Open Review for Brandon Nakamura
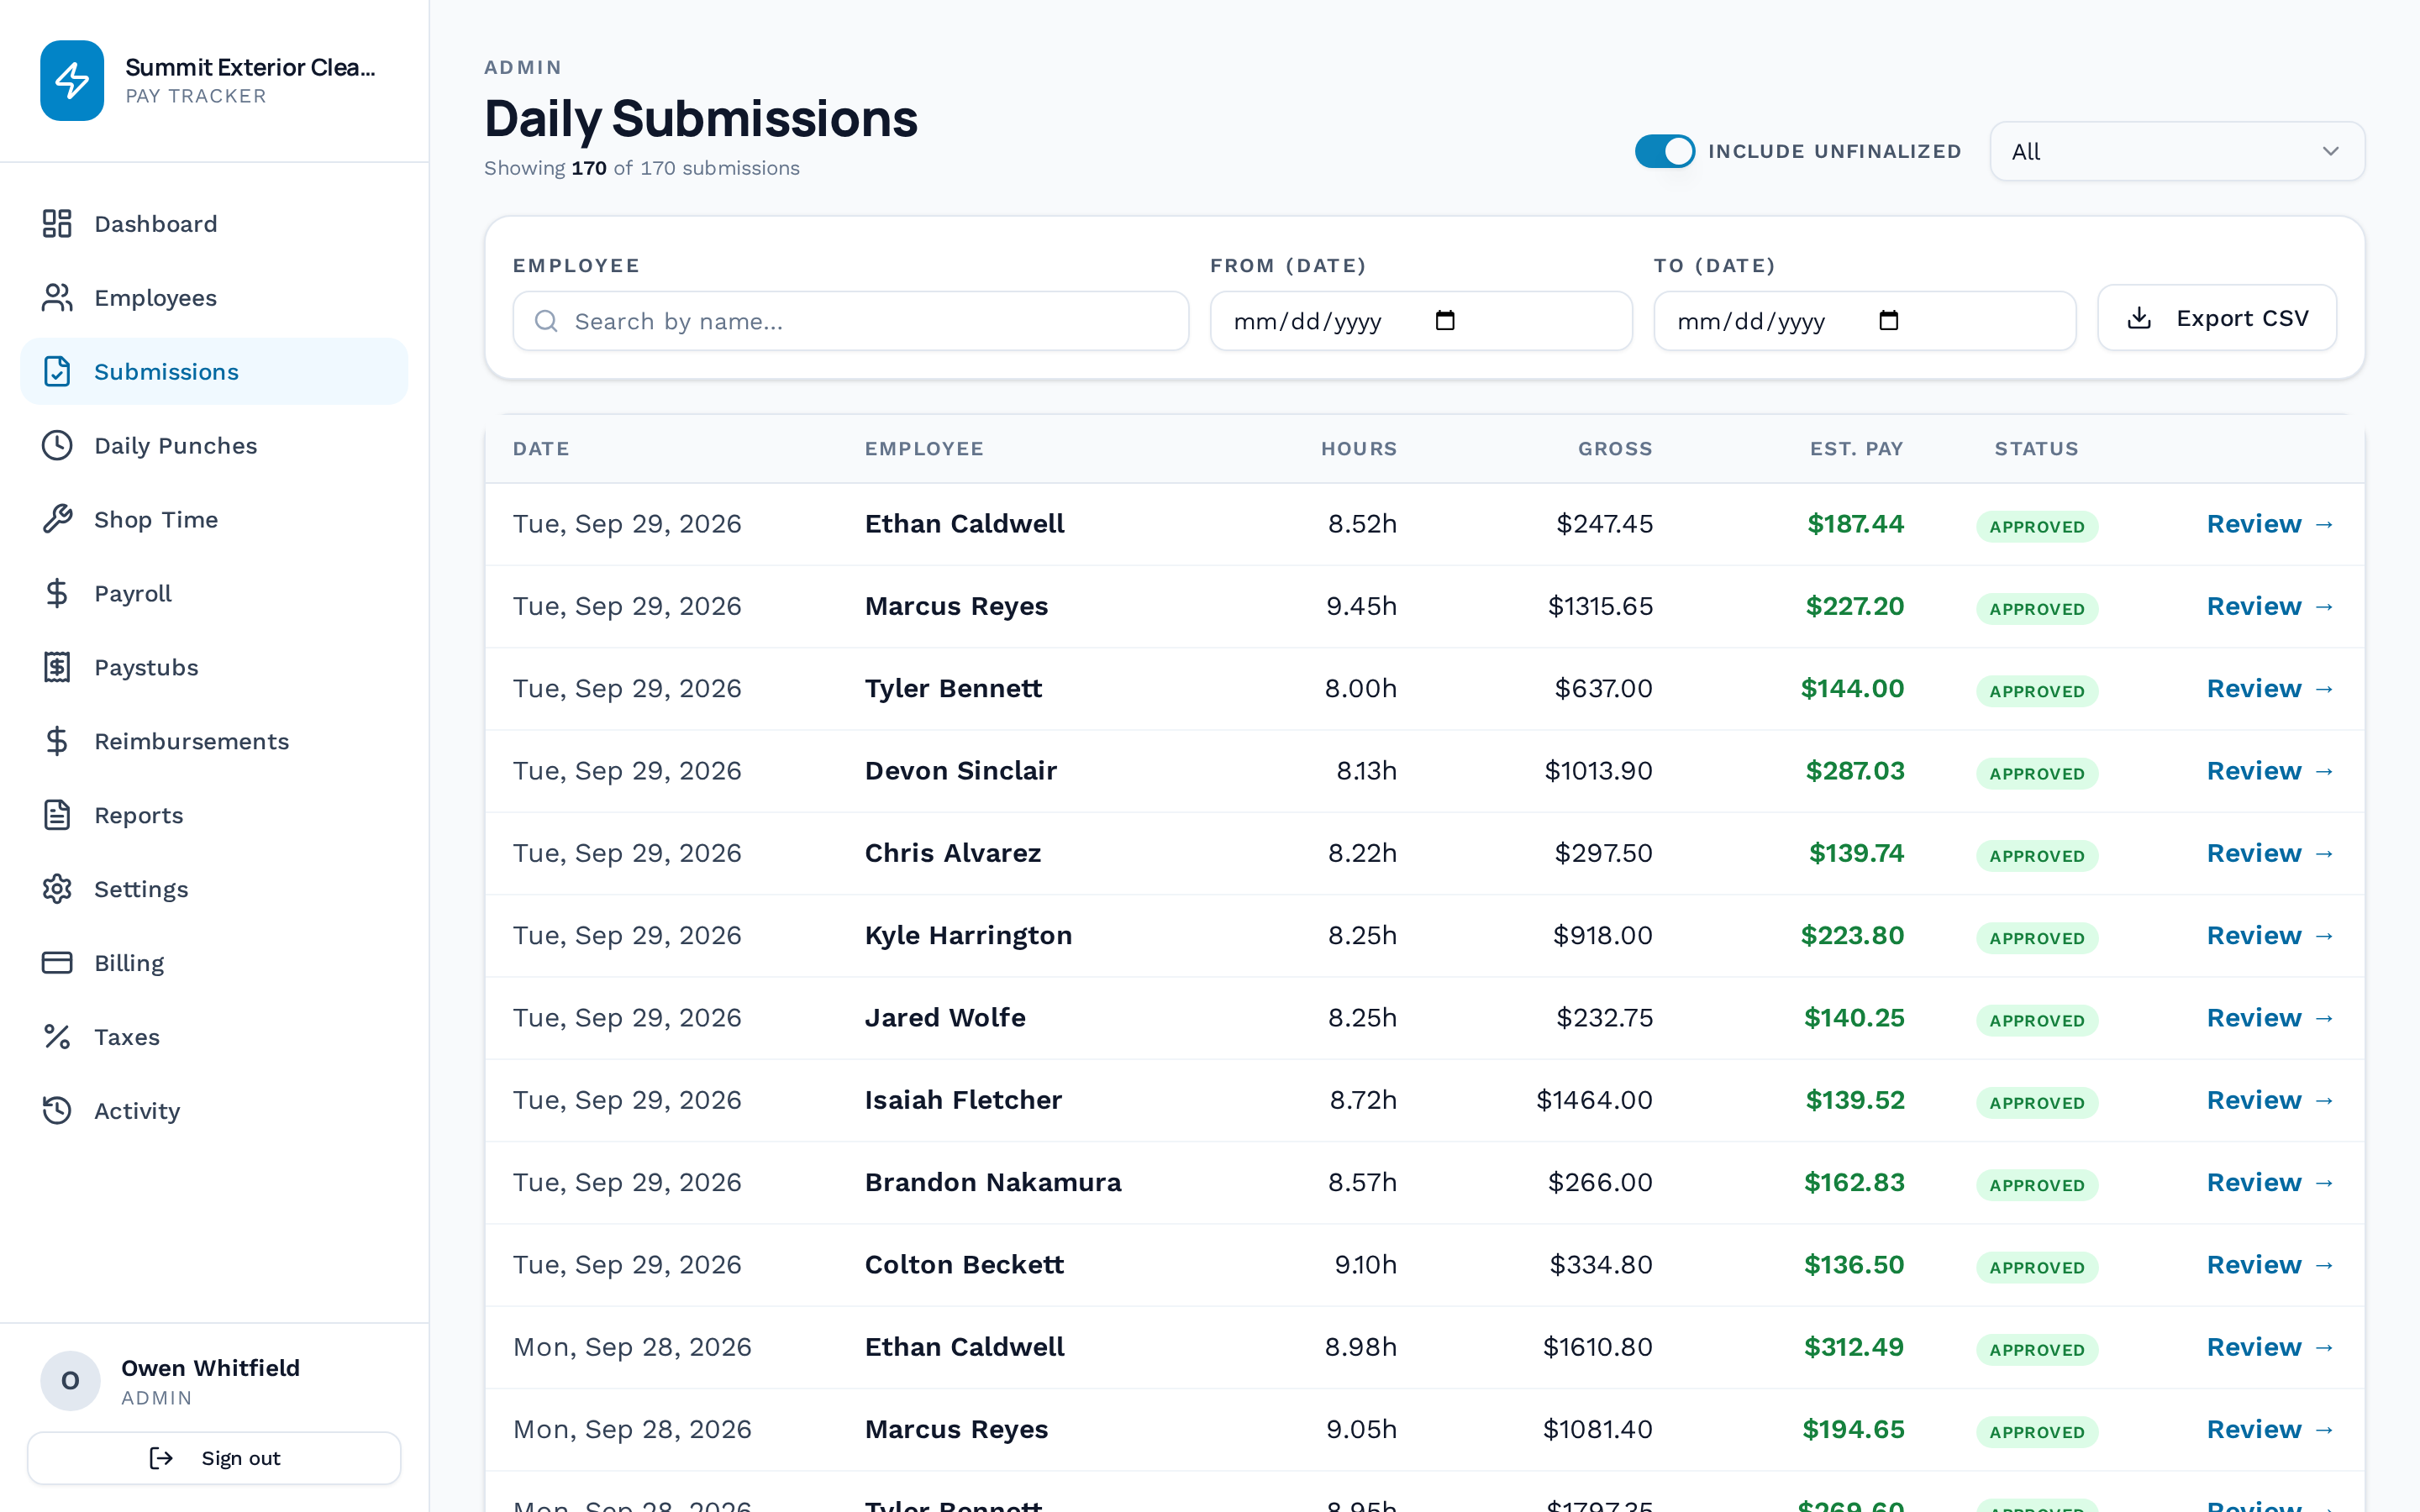 coord(2270,1182)
